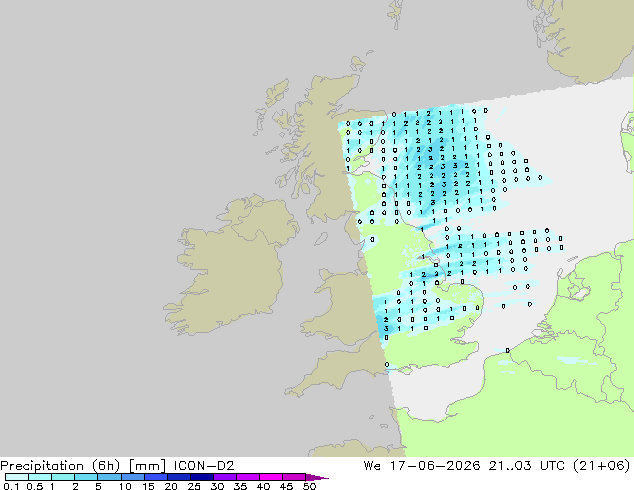Pick the legend value "25"
Screen dimensions: 634x490
[x=194, y=486]
